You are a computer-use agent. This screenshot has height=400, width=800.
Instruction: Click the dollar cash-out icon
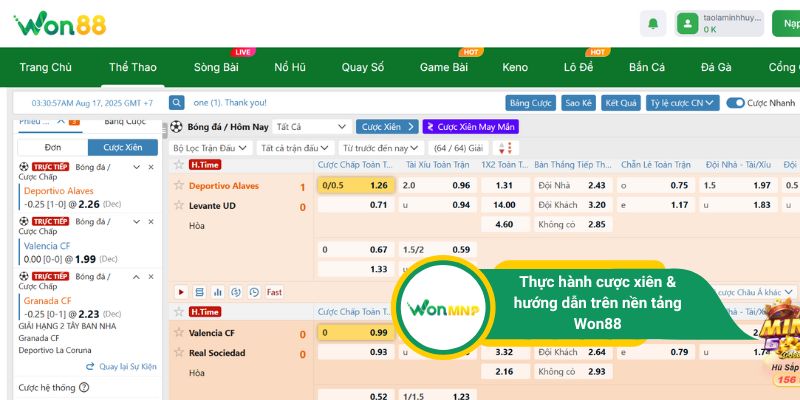[x=236, y=292]
